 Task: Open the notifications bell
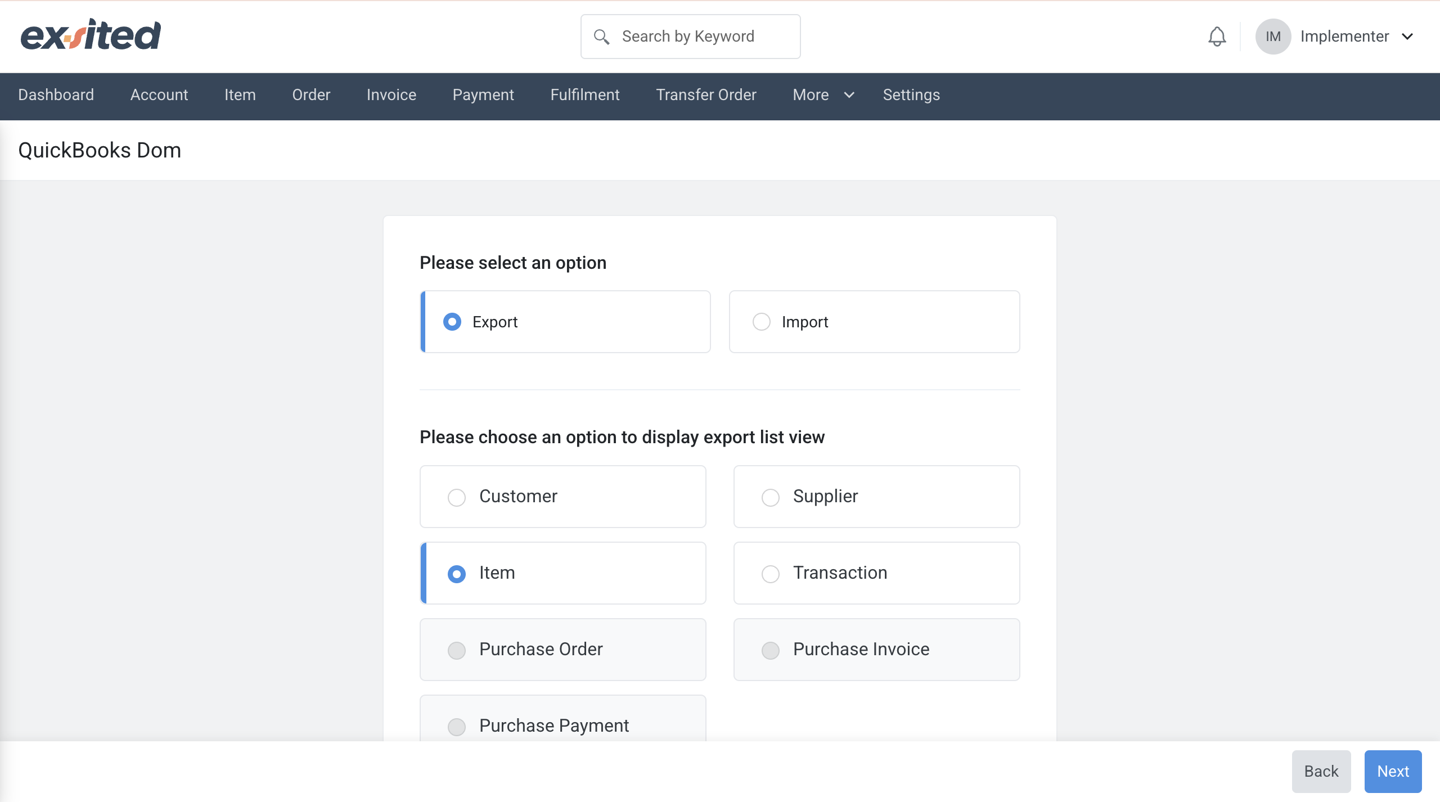click(x=1217, y=37)
